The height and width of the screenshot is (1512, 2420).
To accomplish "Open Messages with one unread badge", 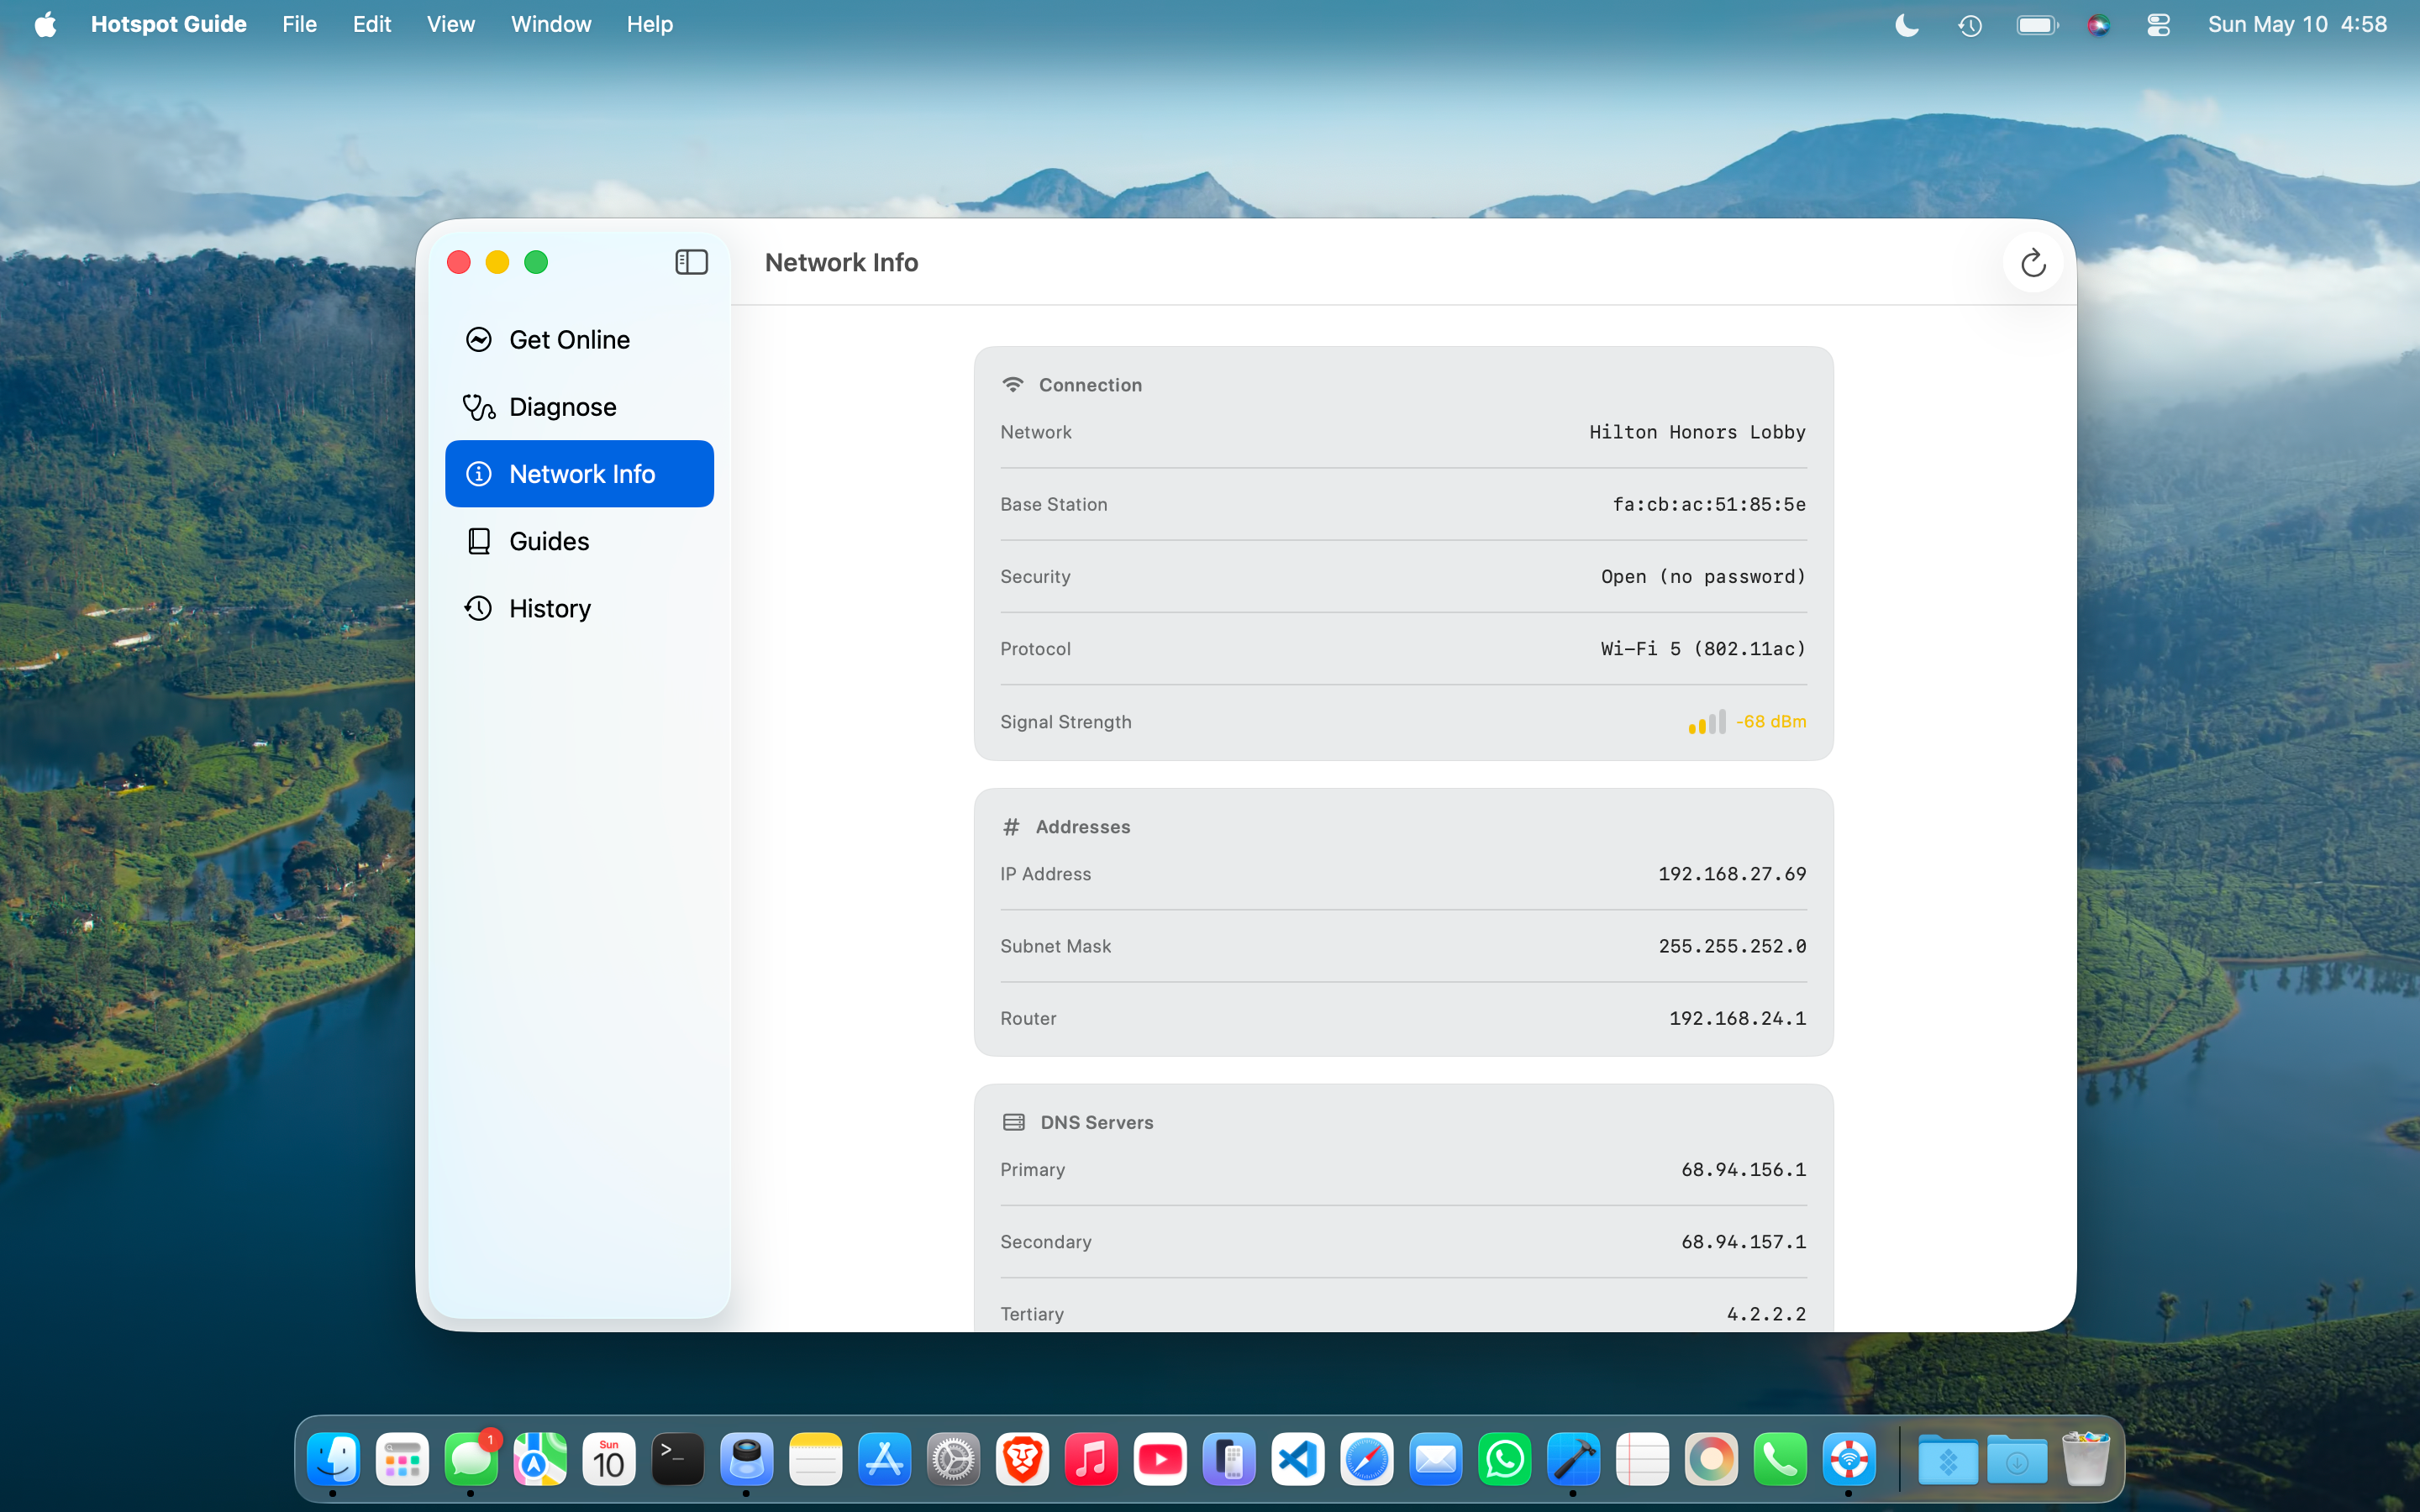I will tap(471, 1460).
